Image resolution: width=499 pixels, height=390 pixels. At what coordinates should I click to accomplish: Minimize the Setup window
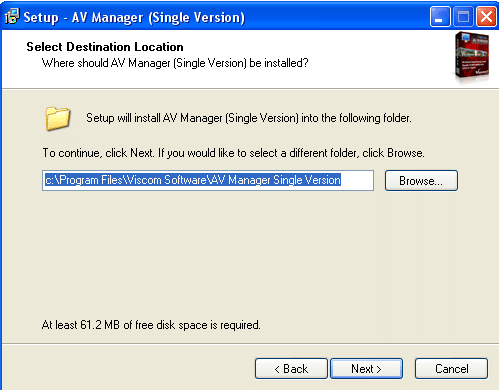[x=440, y=17]
